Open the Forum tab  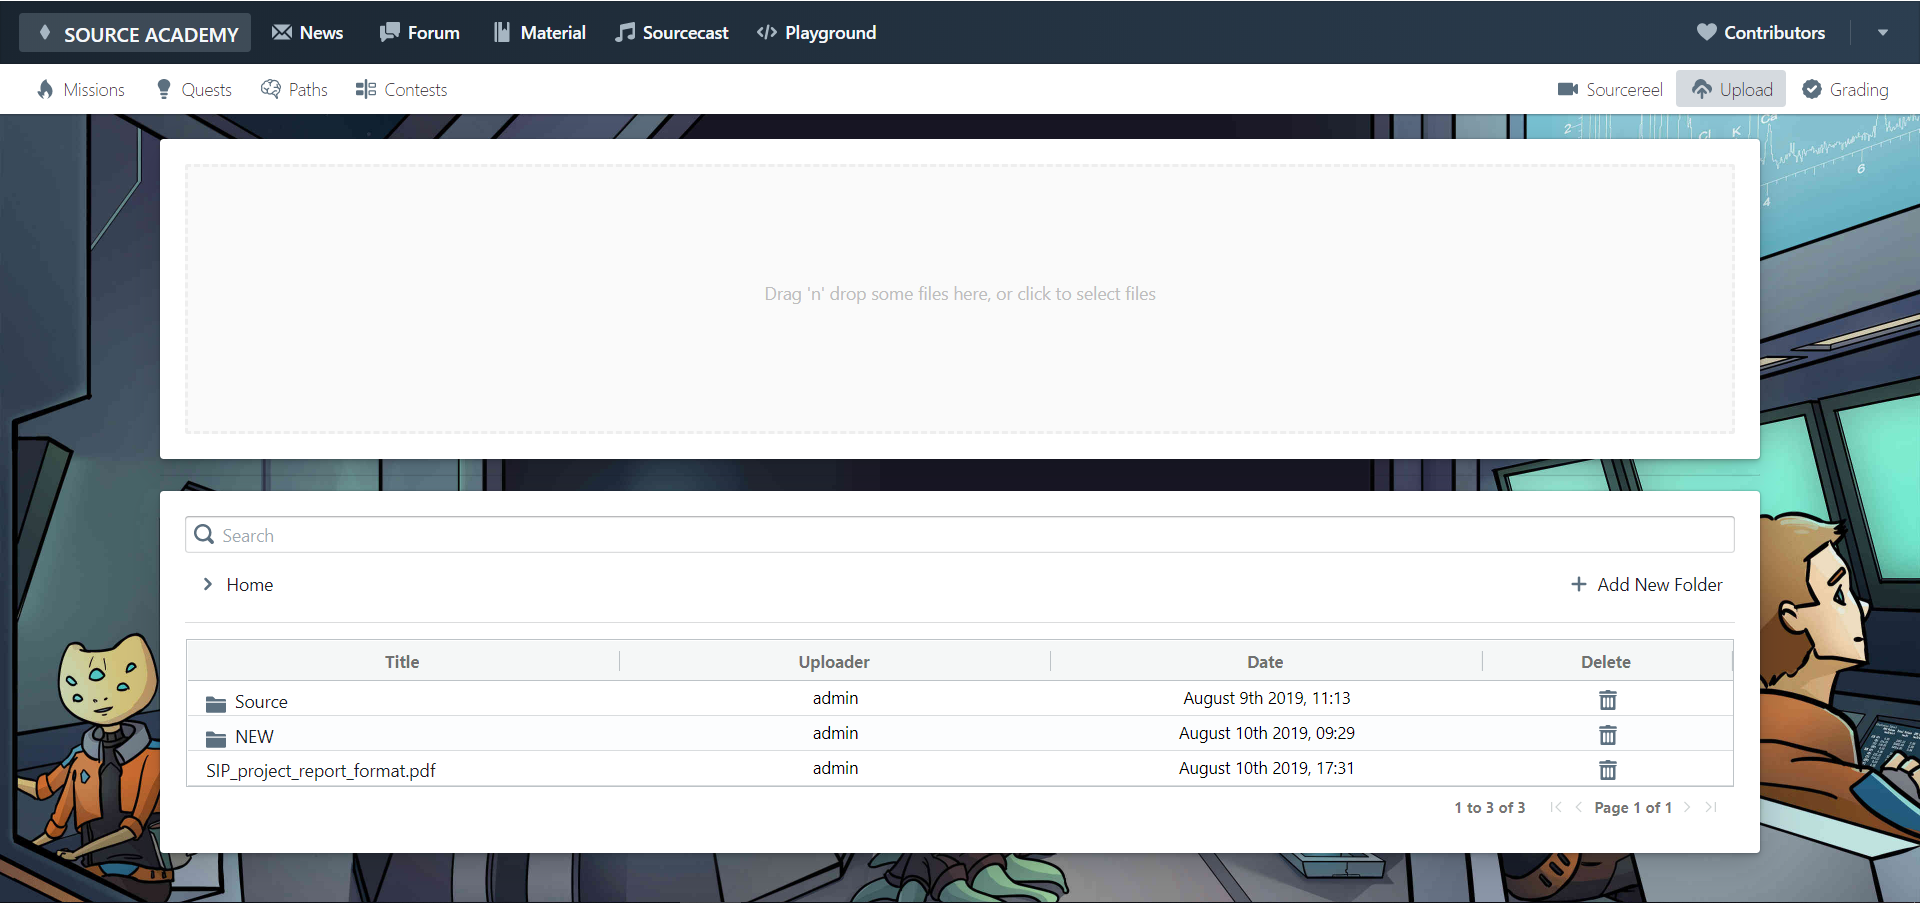420,33
